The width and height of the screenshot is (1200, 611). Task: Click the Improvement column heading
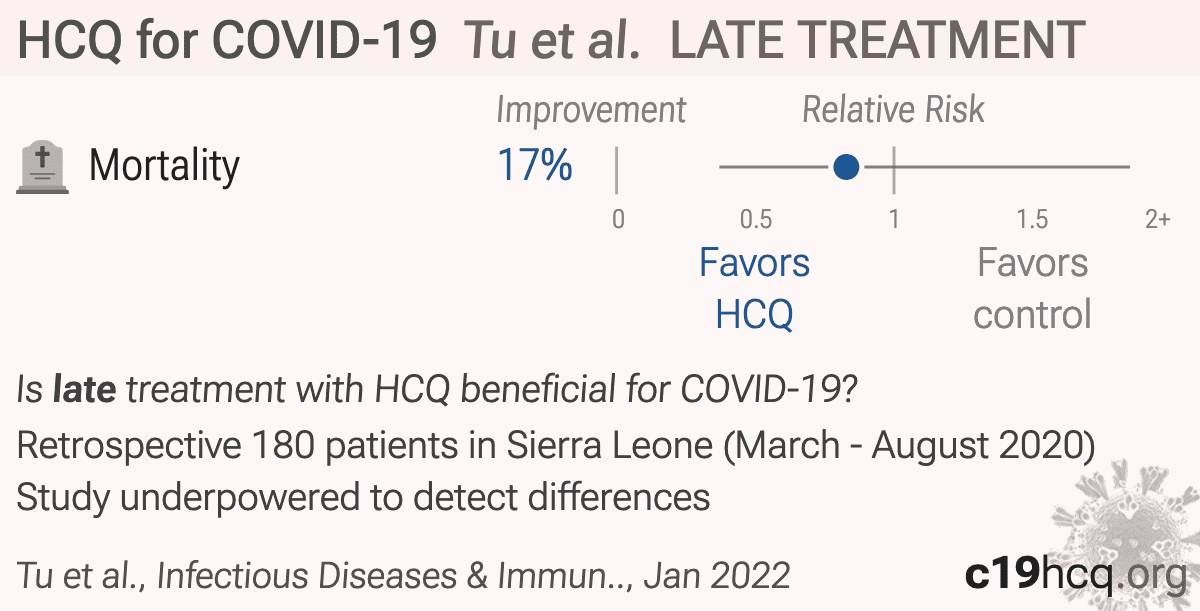click(x=591, y=110)
